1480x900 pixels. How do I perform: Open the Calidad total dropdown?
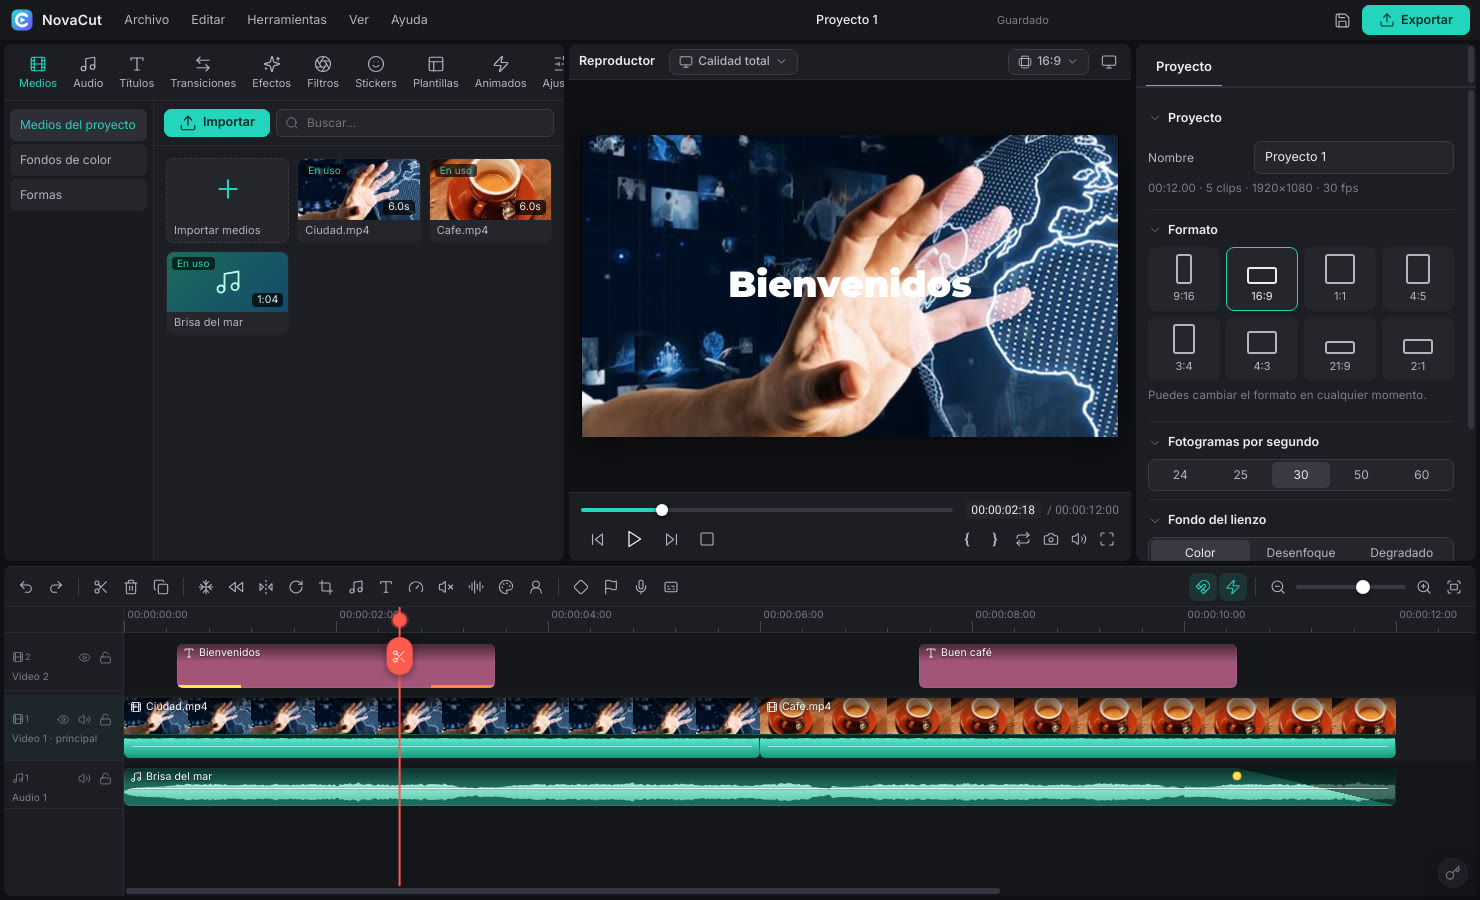coord(733,61)
